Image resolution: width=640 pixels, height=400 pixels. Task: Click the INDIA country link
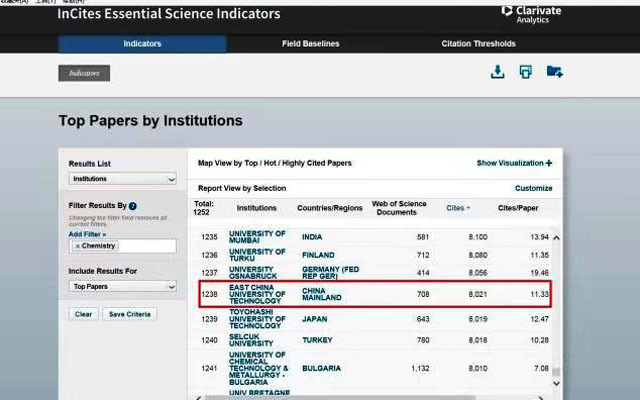pyautogui.click(x=312, y=237)
